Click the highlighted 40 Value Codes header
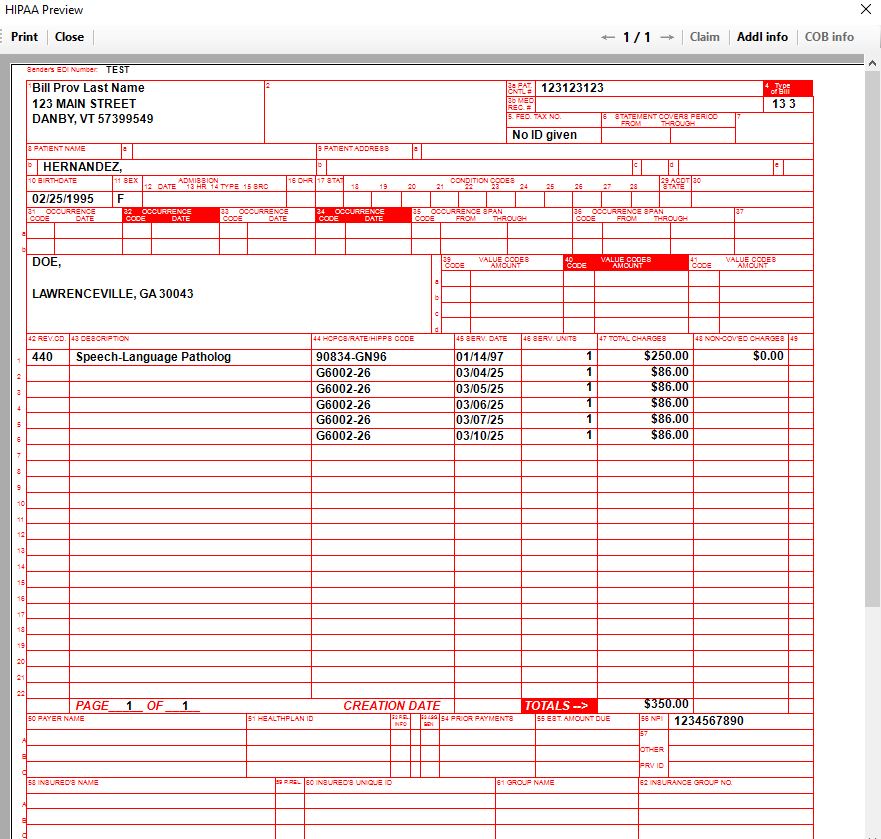 (626, 262)
